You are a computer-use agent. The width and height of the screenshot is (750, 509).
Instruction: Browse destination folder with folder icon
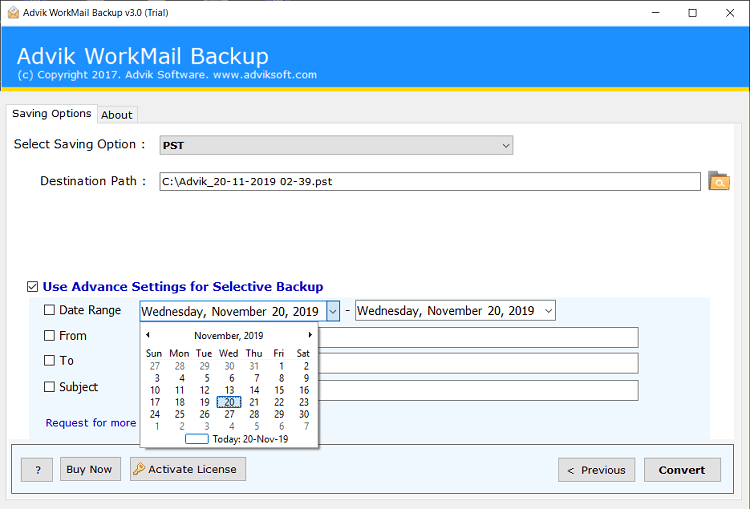pos(718,181)
